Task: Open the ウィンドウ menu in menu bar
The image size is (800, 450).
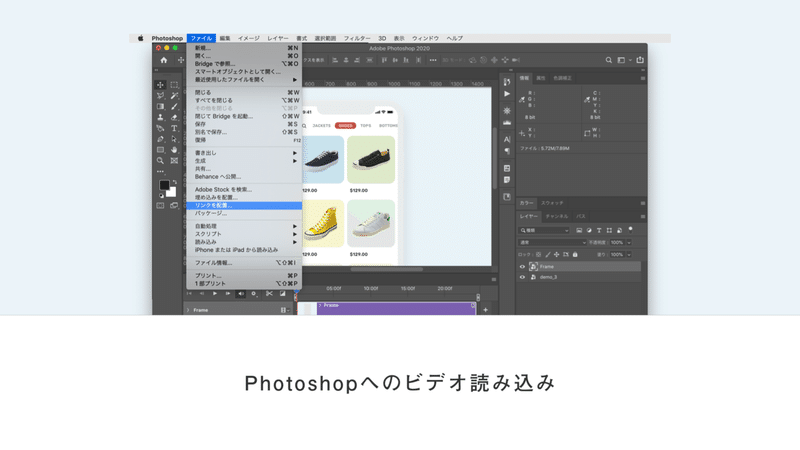Action: coord(425,38)
